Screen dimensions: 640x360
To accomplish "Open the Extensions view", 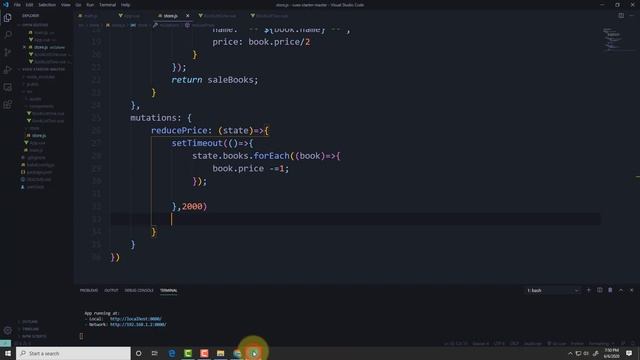I will pos(7,105).
